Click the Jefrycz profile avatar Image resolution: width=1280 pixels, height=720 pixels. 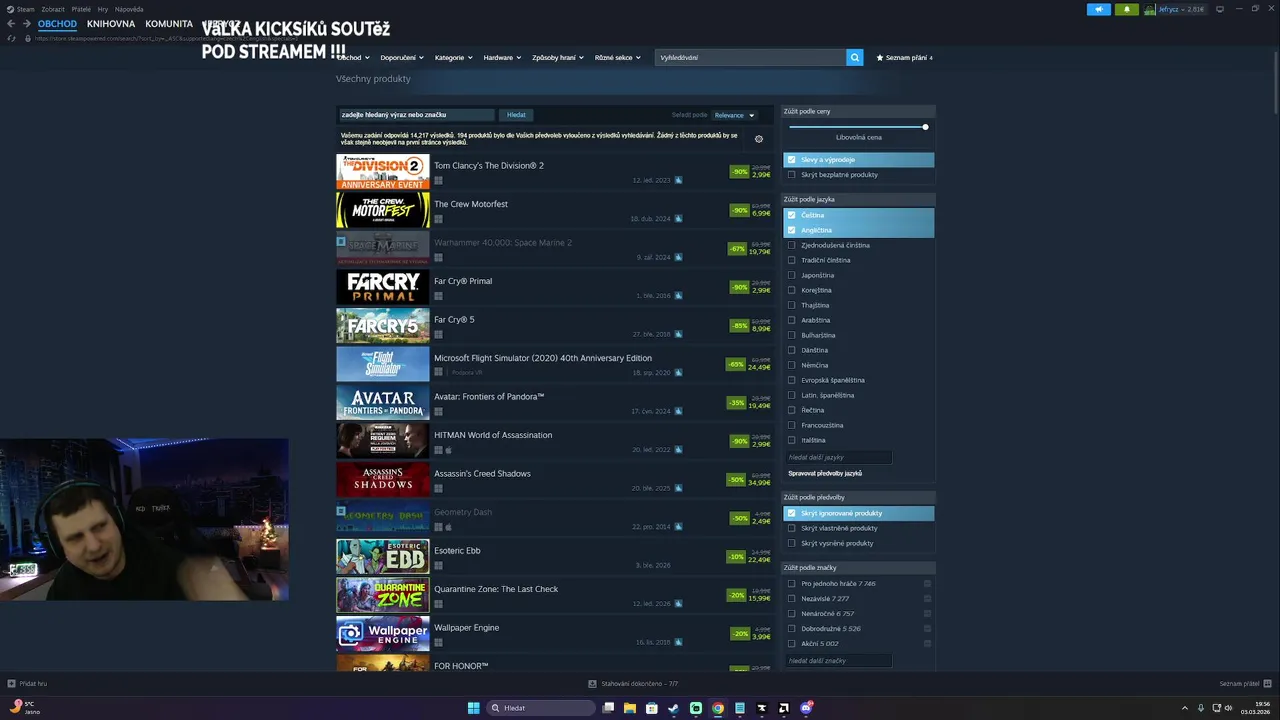coord(1150,9)
